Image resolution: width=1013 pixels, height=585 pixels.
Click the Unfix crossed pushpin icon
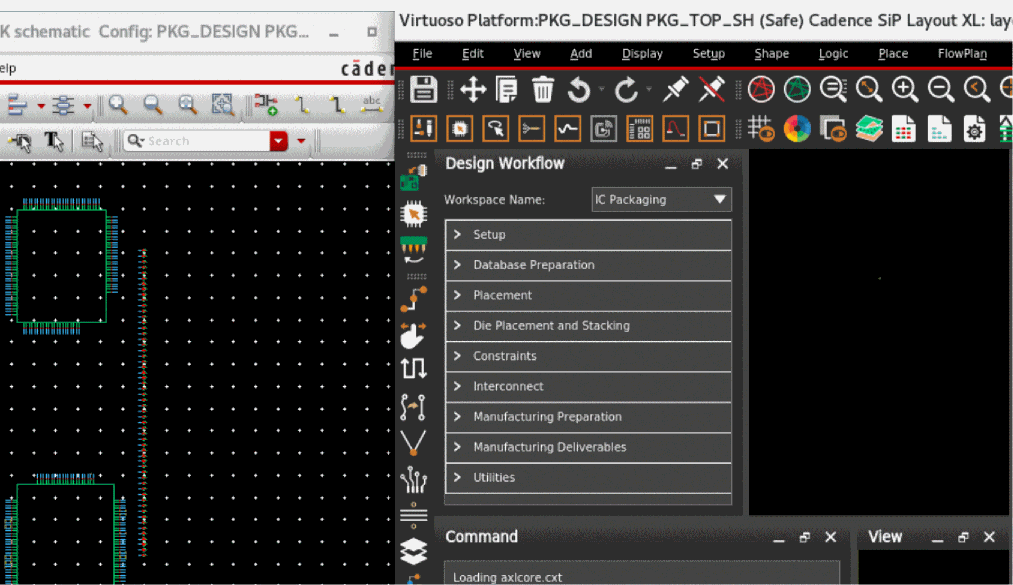pyautogui.click(x=711, y=89)
